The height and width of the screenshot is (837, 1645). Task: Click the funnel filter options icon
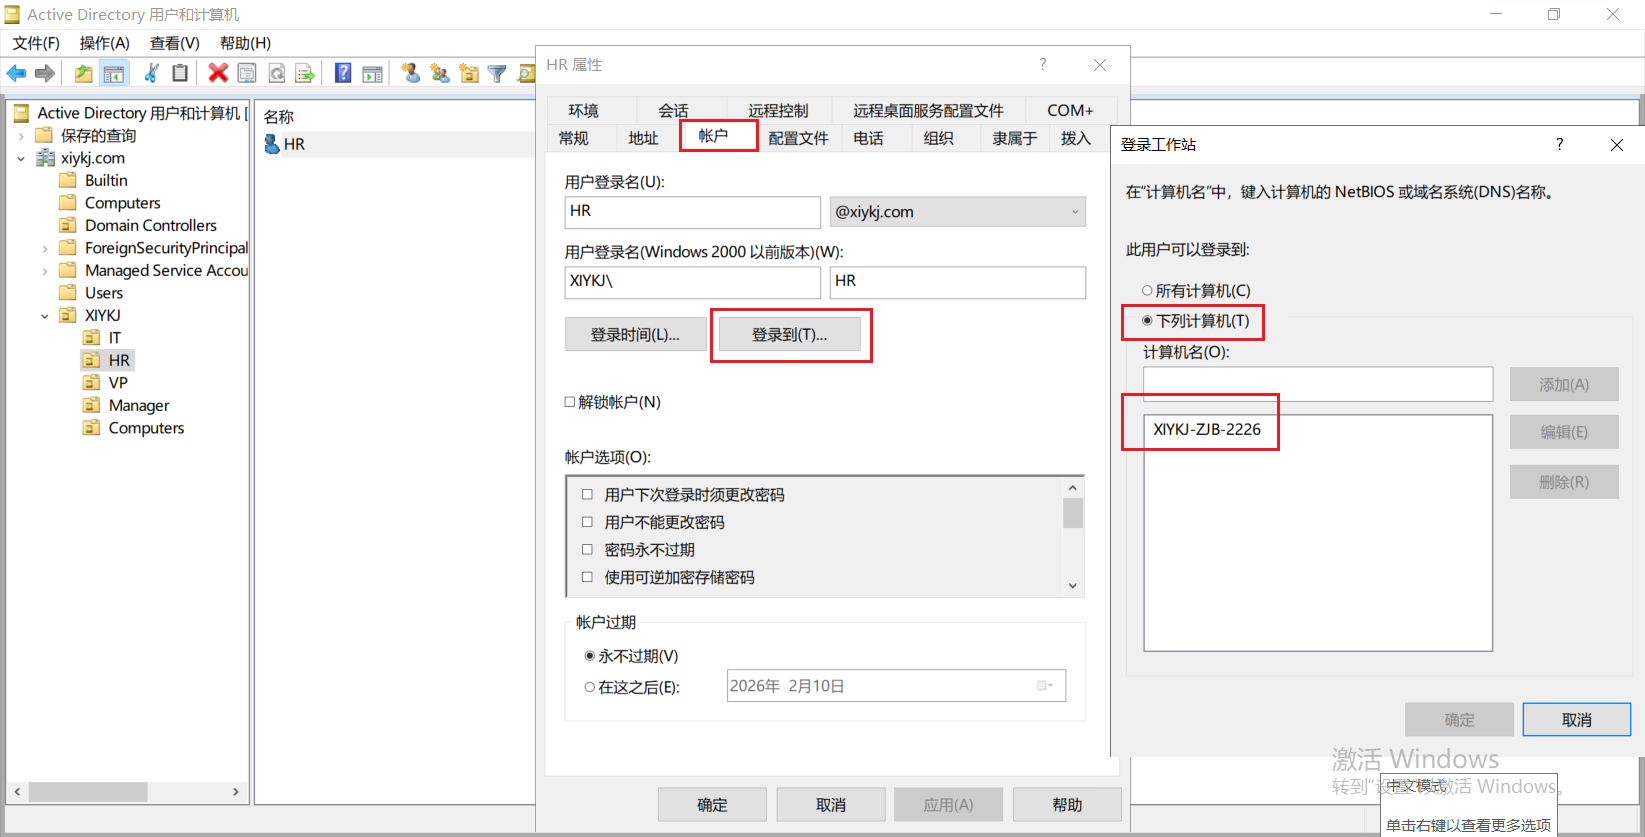(497, 73)
